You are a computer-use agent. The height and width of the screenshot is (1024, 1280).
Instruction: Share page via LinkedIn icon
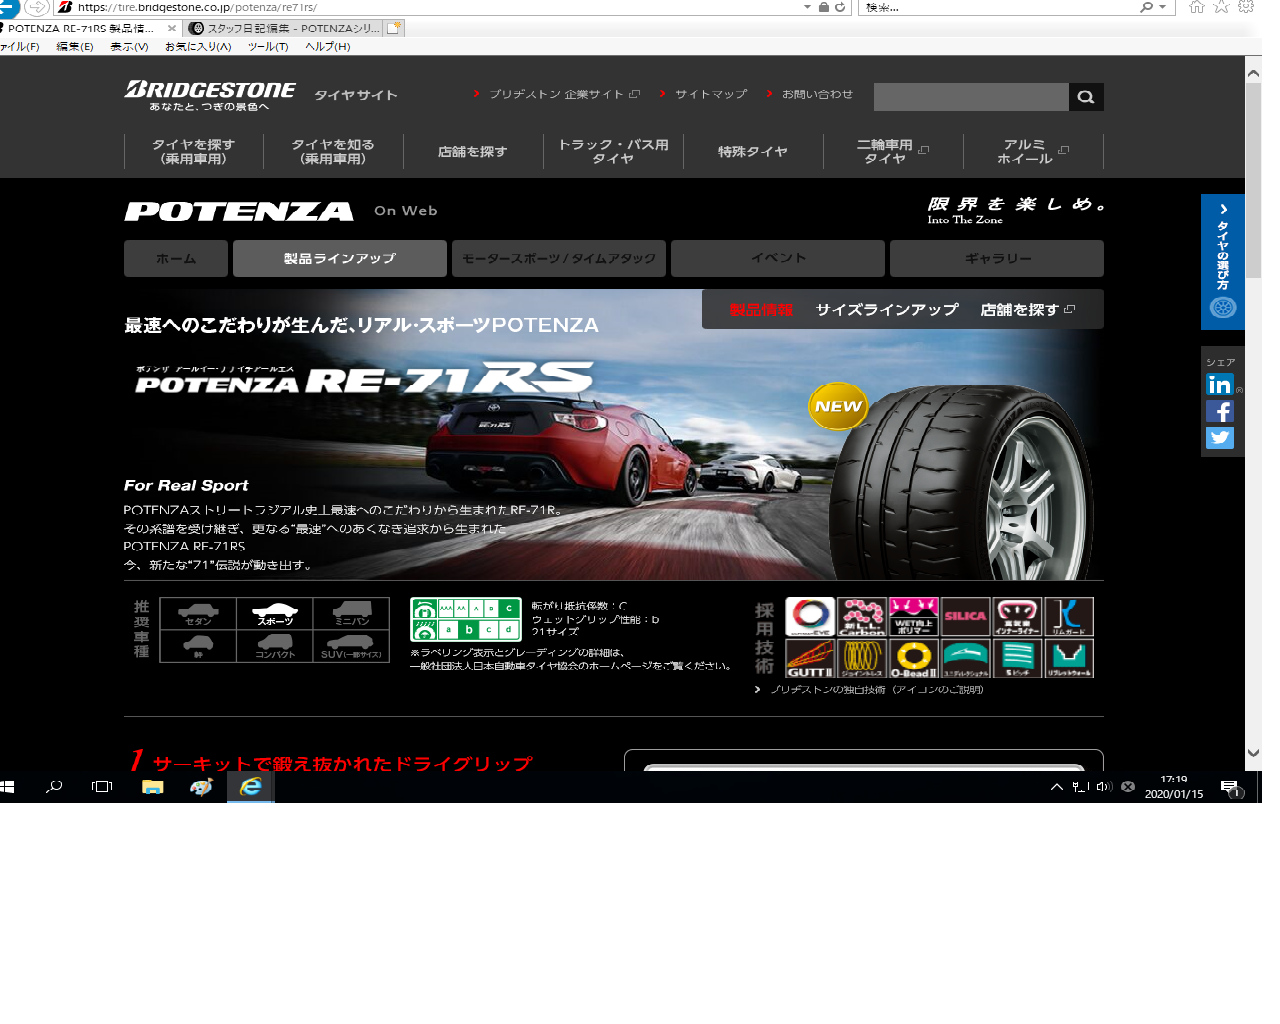(1219, 385)
